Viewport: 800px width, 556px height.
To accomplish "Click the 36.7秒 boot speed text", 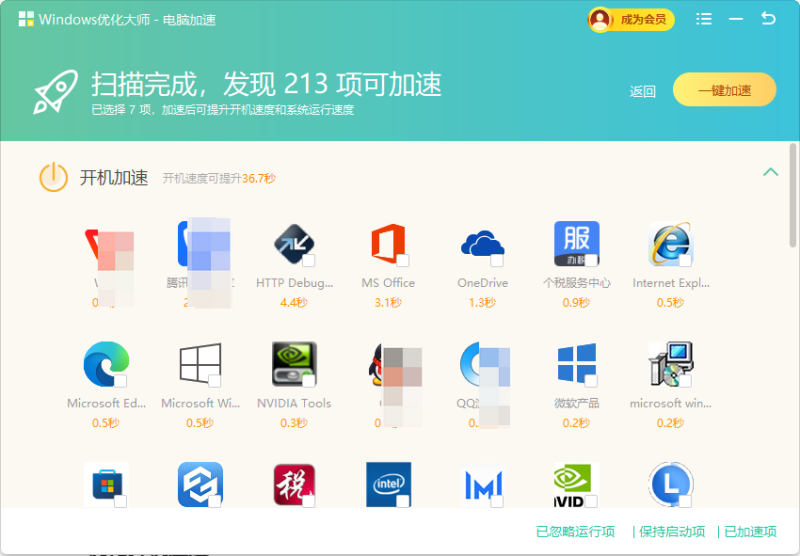I will click(x=259, y=179).
